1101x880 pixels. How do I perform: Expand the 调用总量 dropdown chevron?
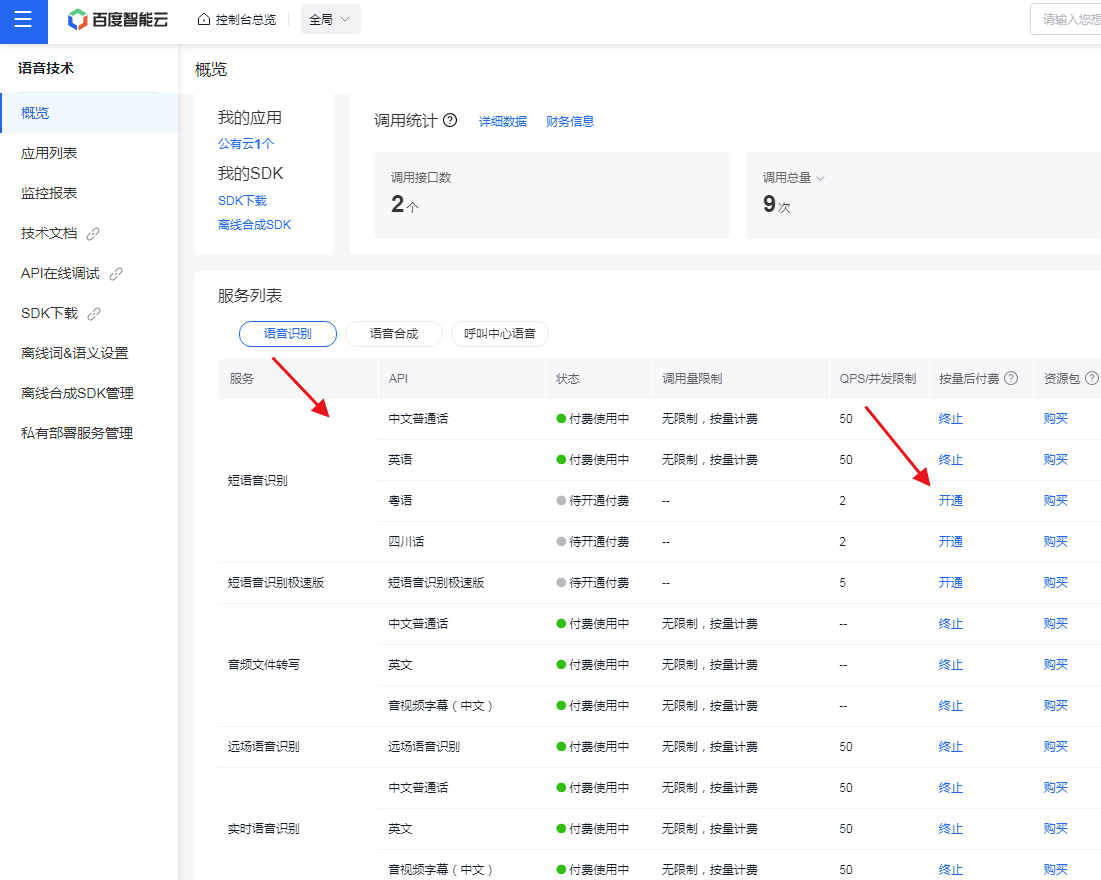tap(820, 178)
